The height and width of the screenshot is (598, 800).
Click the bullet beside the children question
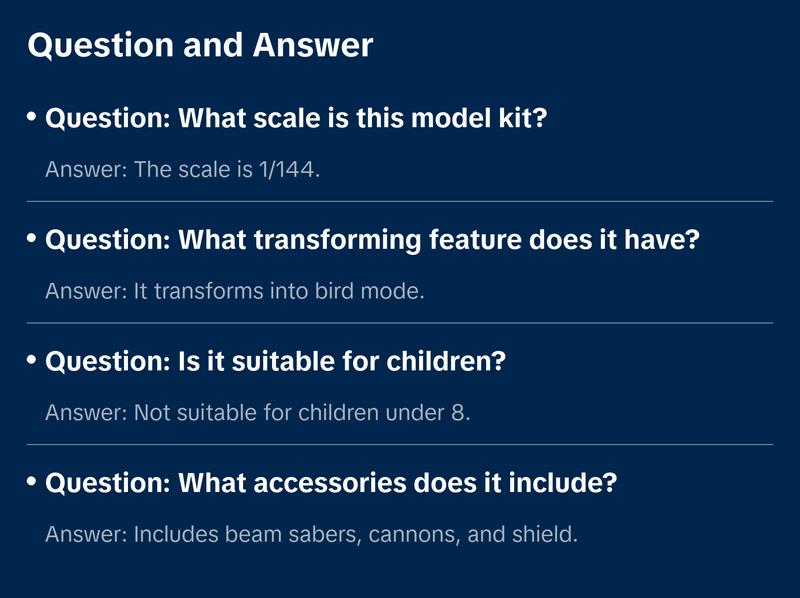tap(32, 360)
